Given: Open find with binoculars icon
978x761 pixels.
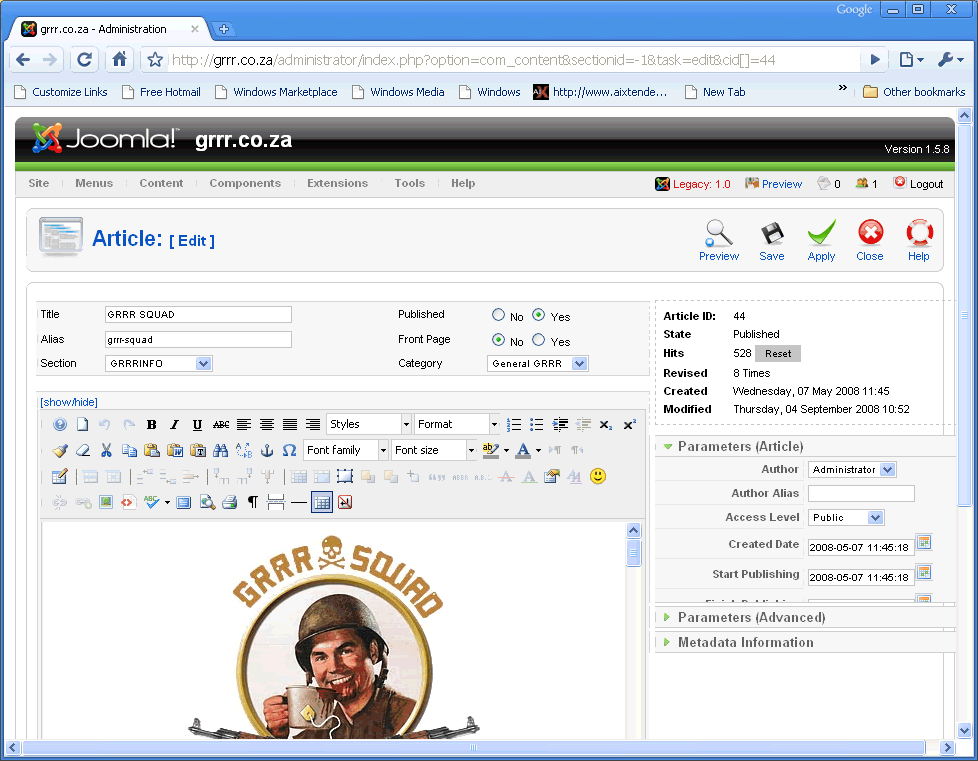Looking at the screenshot, I should pyautogui.click(x=220, y=450).
